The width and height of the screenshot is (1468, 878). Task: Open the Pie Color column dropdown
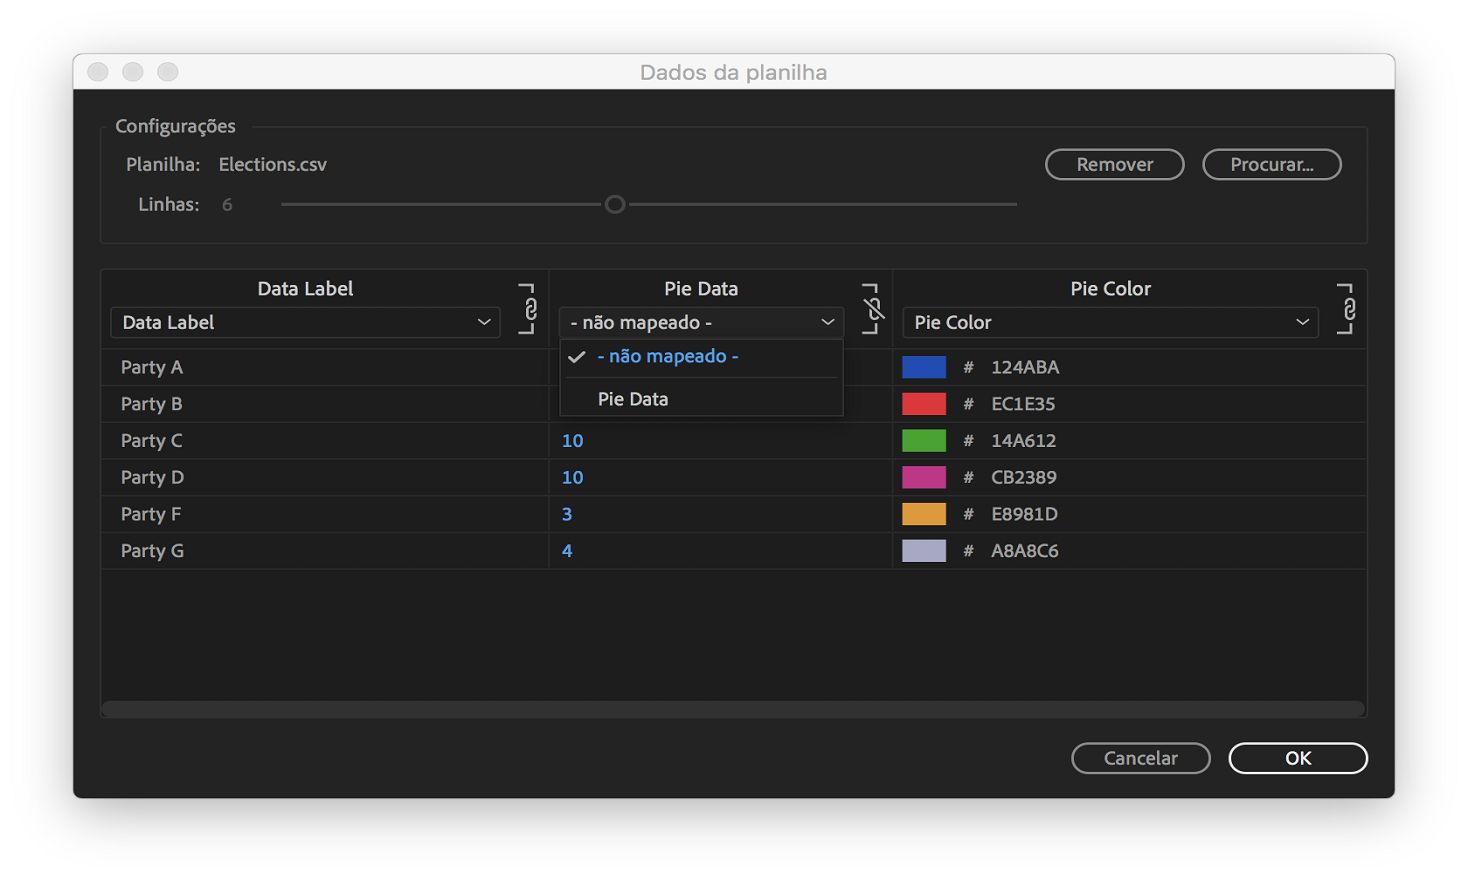(x=1110, y=322)
